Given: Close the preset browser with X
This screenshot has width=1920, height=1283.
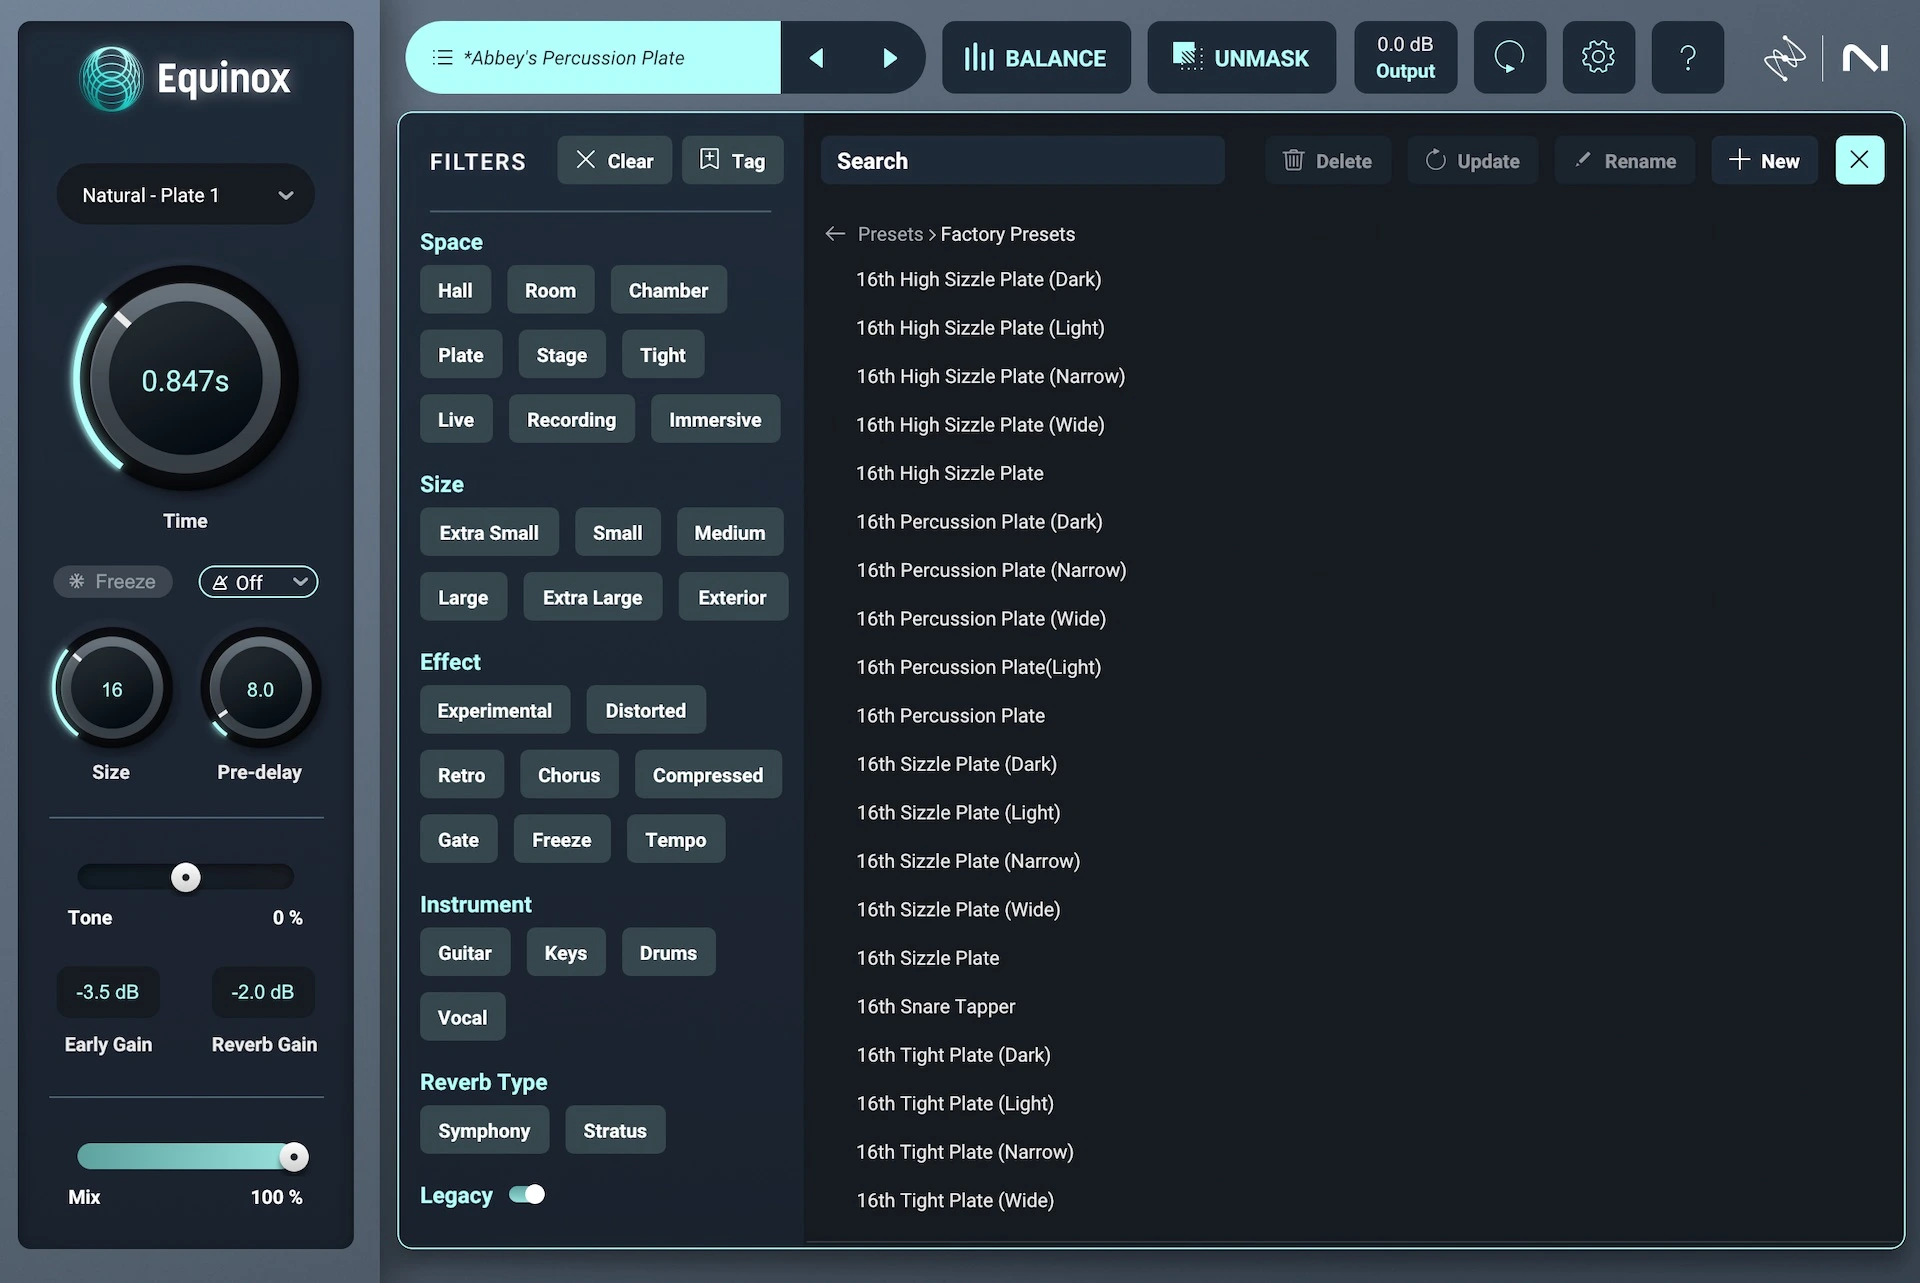Looking at the screenshot, I should 1859,160.
